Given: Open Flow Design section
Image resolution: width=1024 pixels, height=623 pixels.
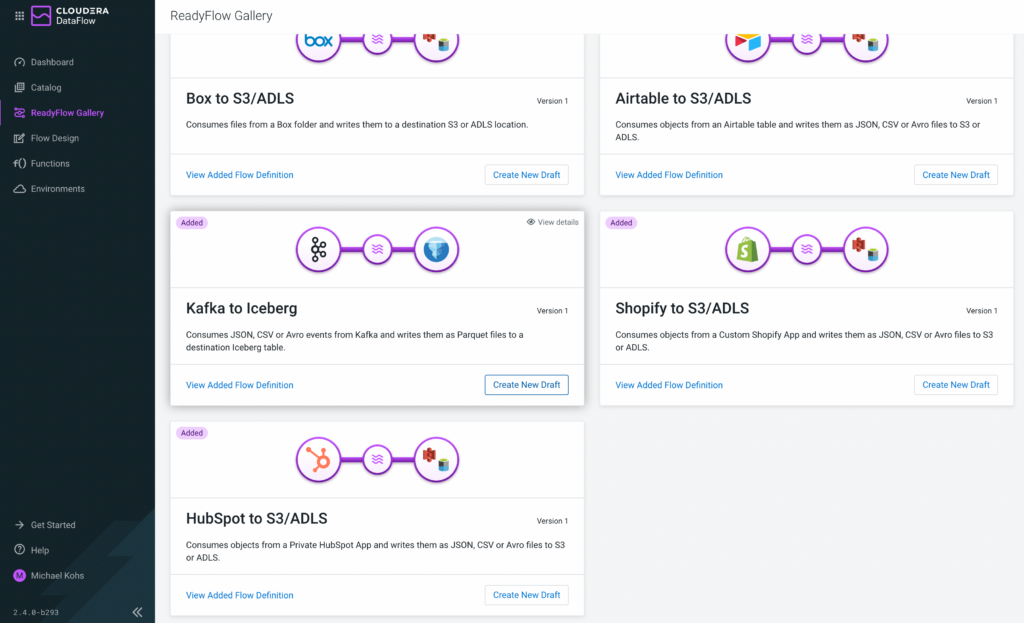Looking at the screenshot, I should tap(54, 138).
